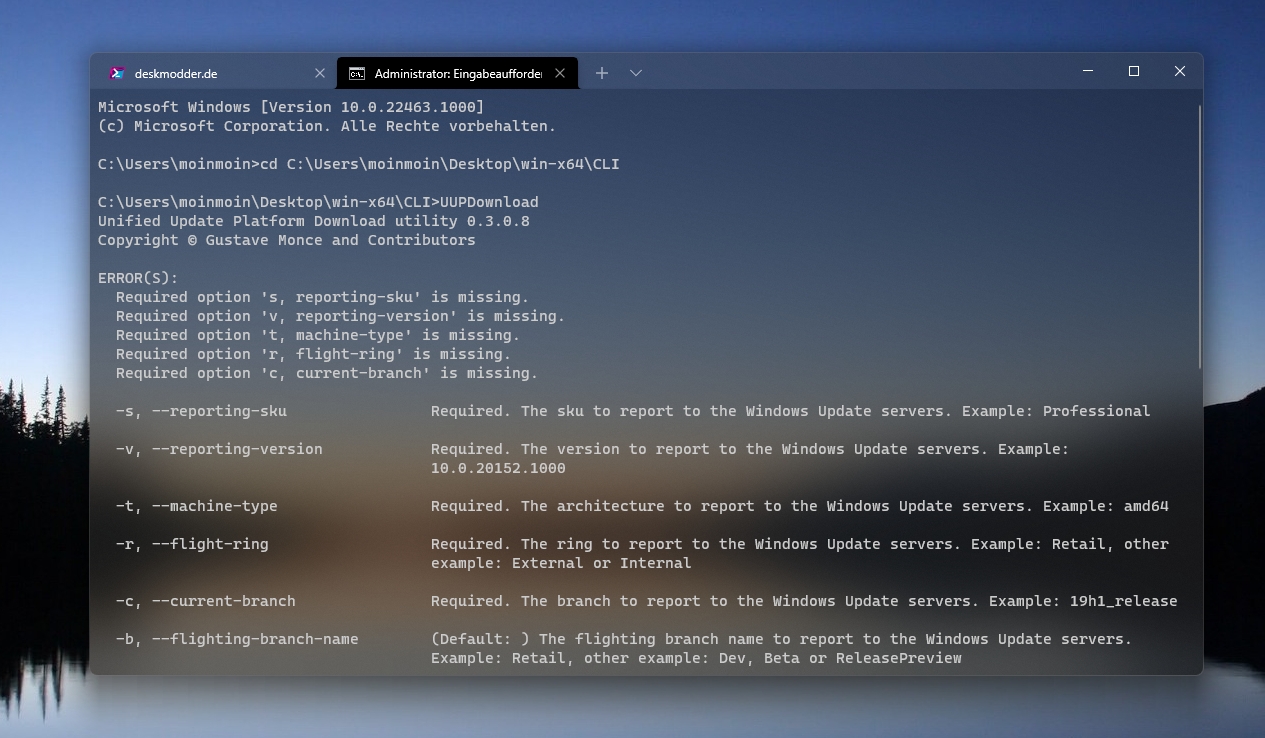1265x738 pixels.
Task: Click the X icon on the Administrator tab
Action: (560, 73)
